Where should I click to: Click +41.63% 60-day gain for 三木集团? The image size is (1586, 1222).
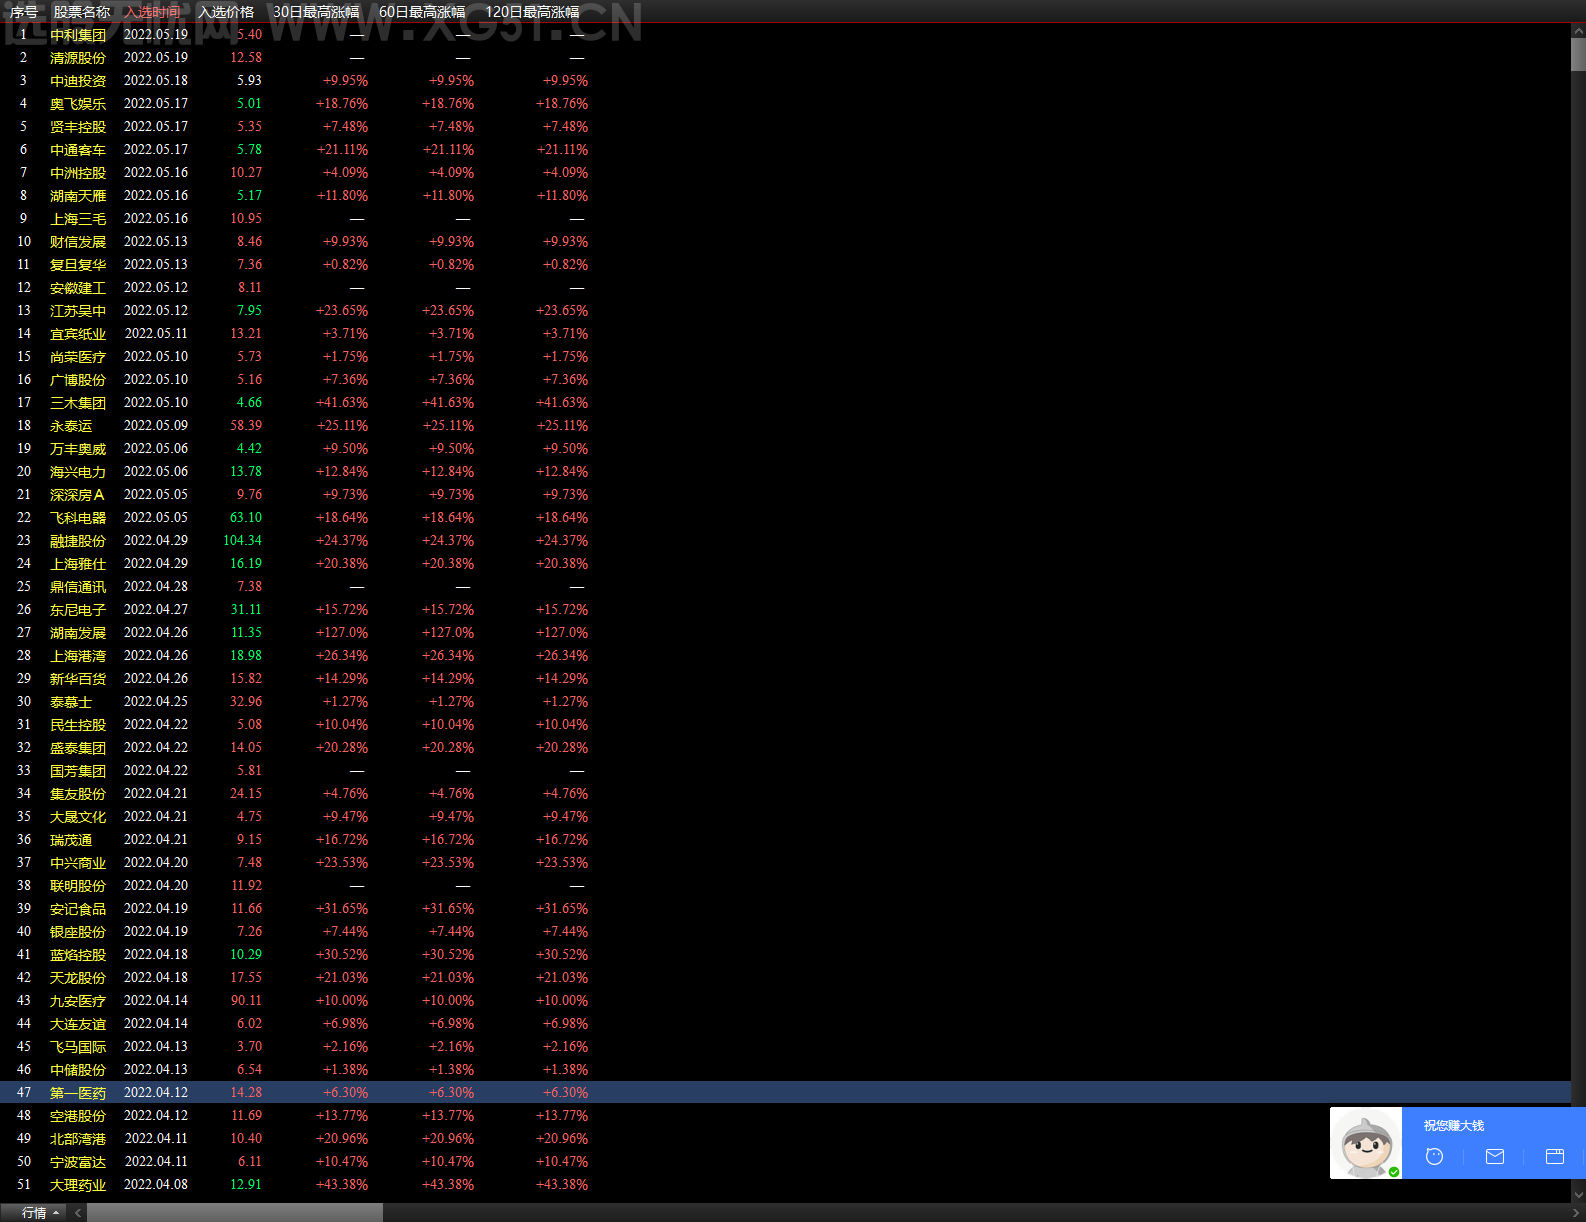[x=448, y=403]
